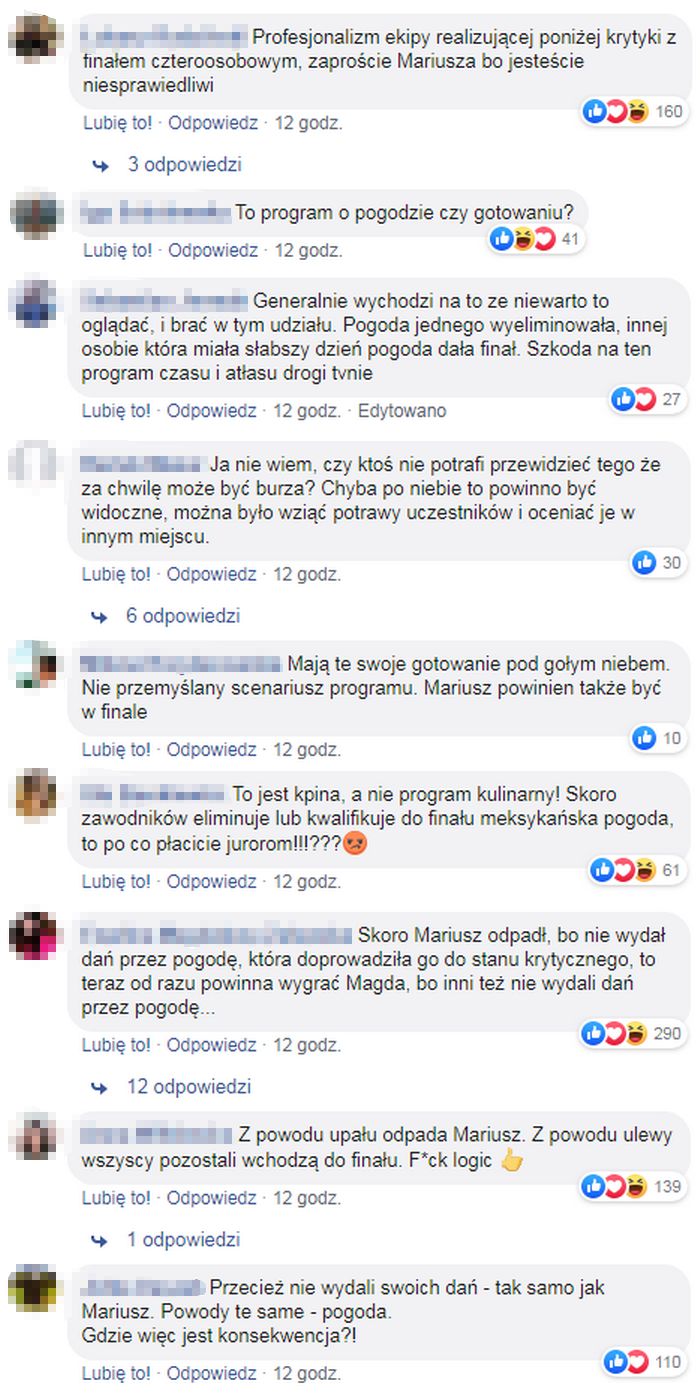Image resolution: width=700 pixels, height=1393 pixels.
Task: Open the like reaction showing 10
Action: tap(658, 738)
